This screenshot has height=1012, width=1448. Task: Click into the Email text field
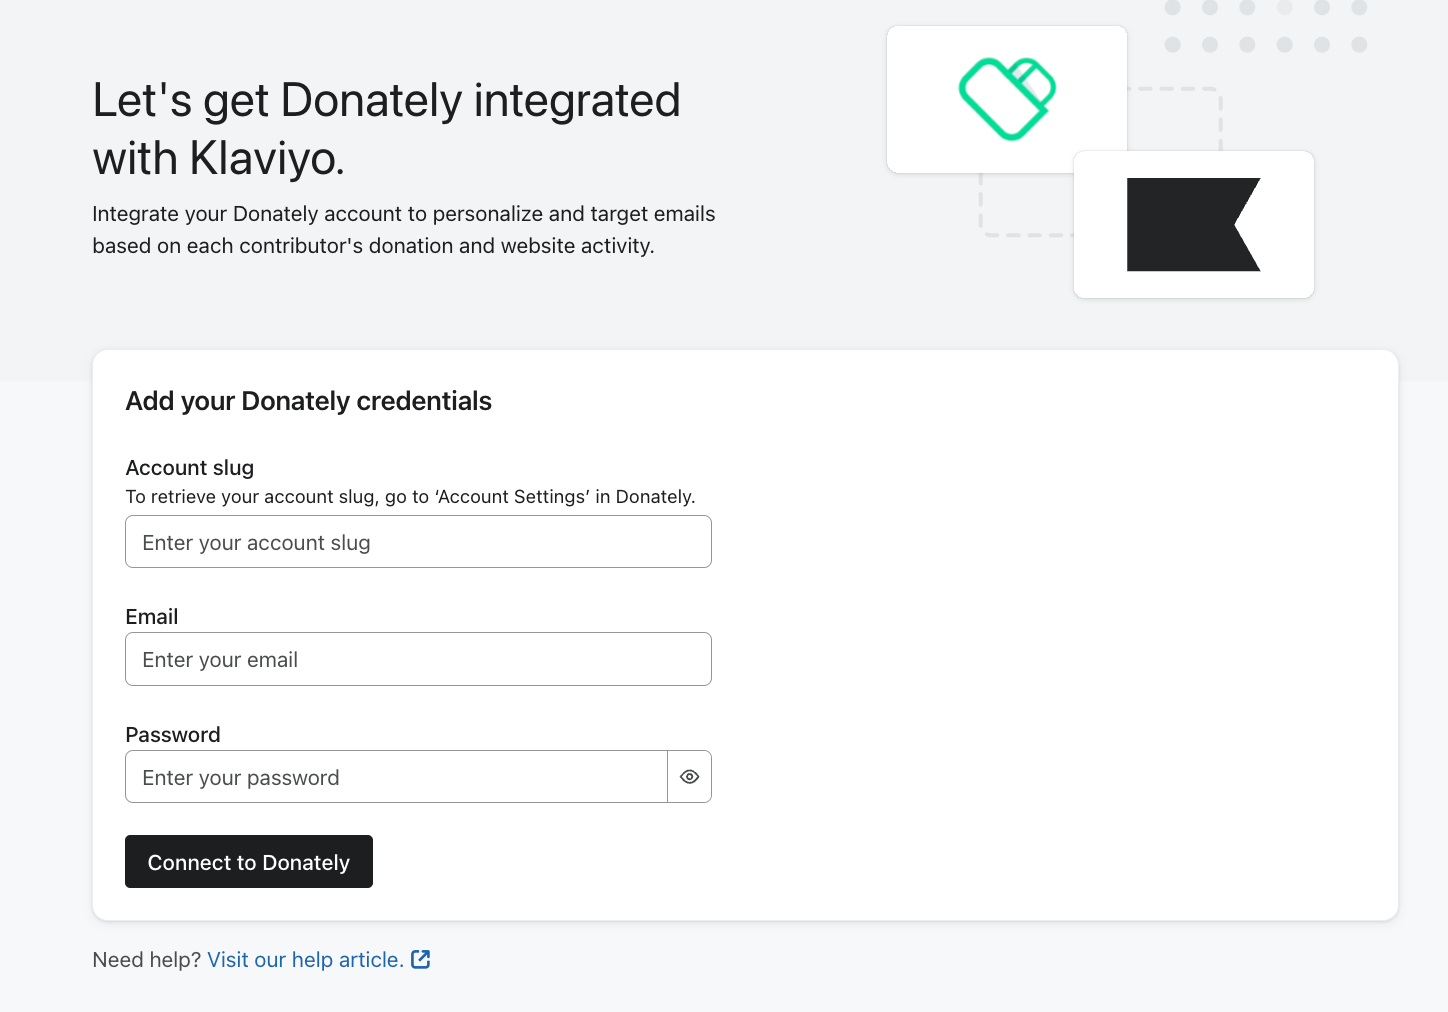[x=418, y=659]
